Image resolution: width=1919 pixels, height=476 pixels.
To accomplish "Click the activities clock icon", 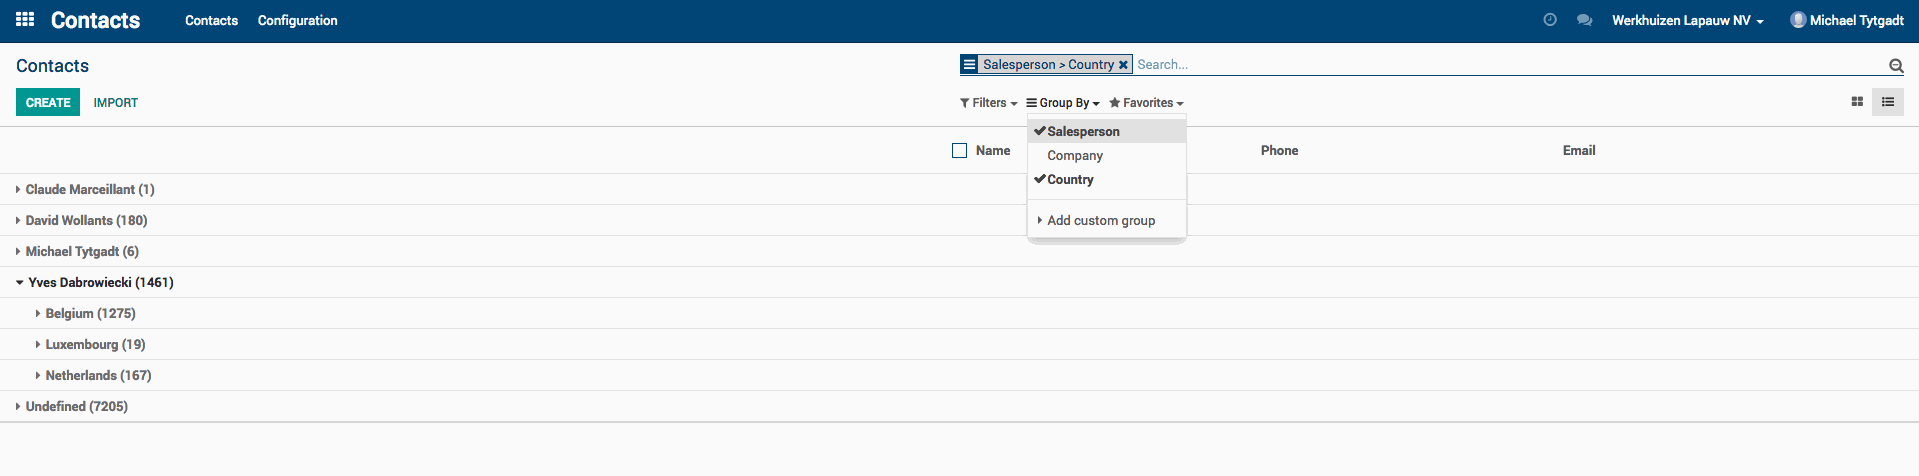I will coord(1550,19).
